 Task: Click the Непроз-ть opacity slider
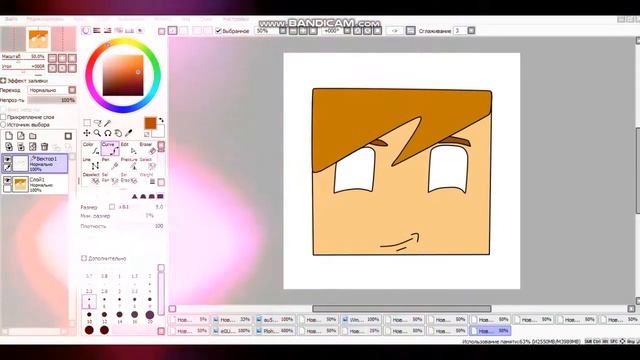click(x=52, y=100)
